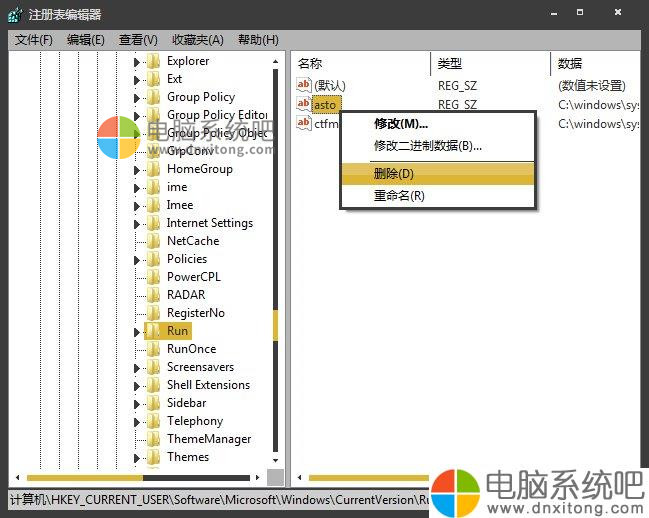Open the 编辑(E) menu
This screenshot has width=649, height=518.
86,40
